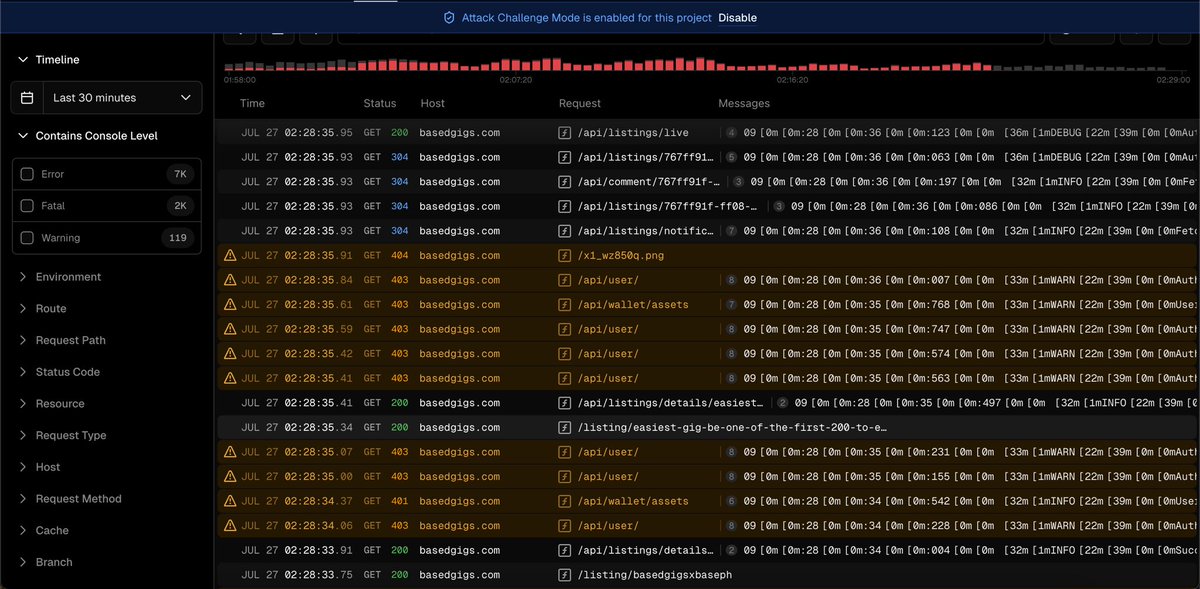
Task: Click the 404 status code cell
Action: tap(399, 256)
